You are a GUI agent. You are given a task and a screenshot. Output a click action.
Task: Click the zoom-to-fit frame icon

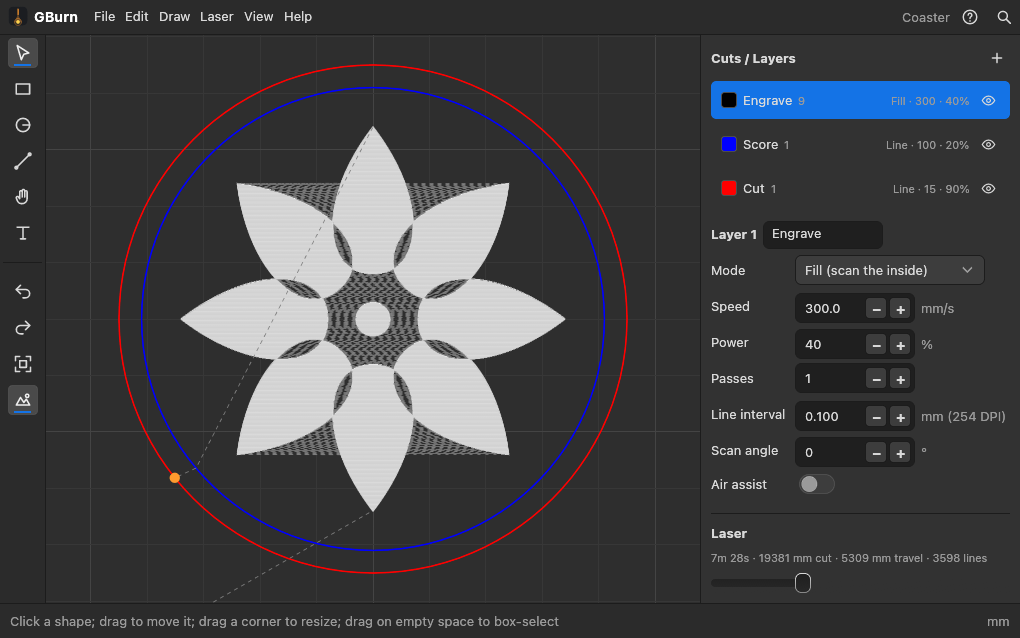(23, 364)
